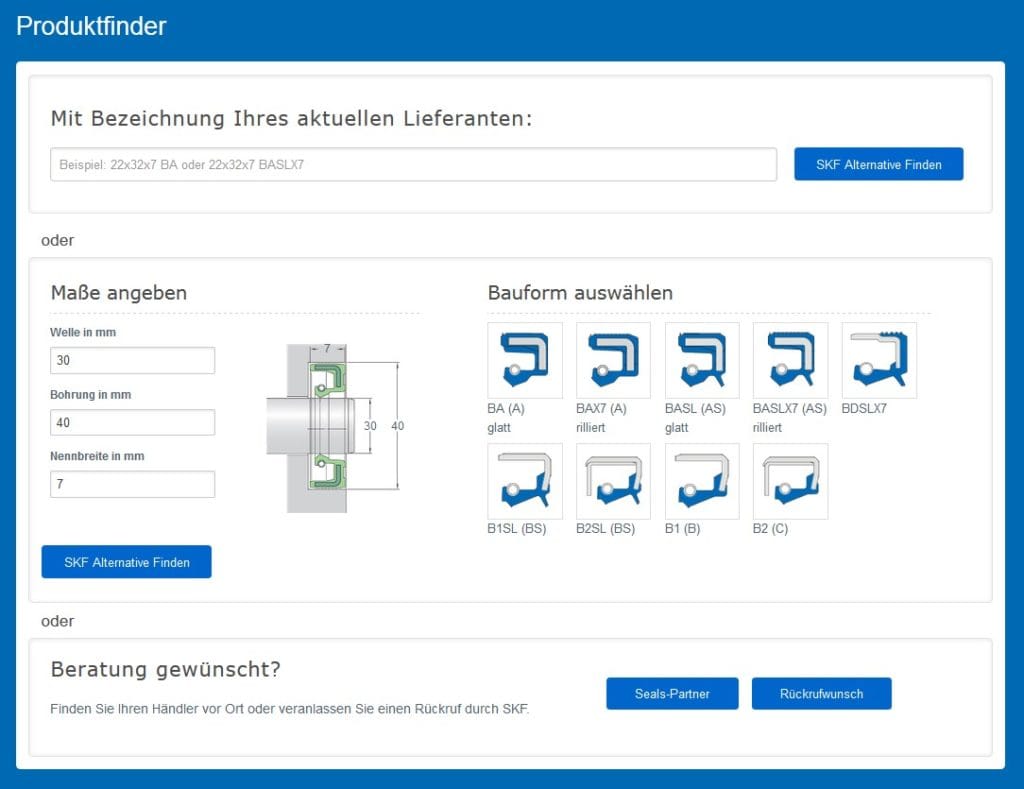Screen dimensions: 1024x789
Task: Click the supplier designation search field
Action: pos(413,165)
